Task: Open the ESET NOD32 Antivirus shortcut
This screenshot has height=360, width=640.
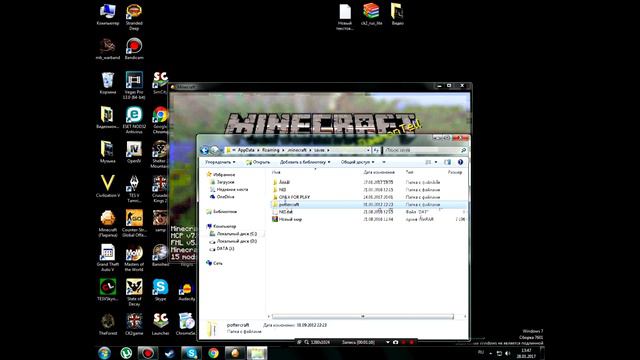Action: 134,120
